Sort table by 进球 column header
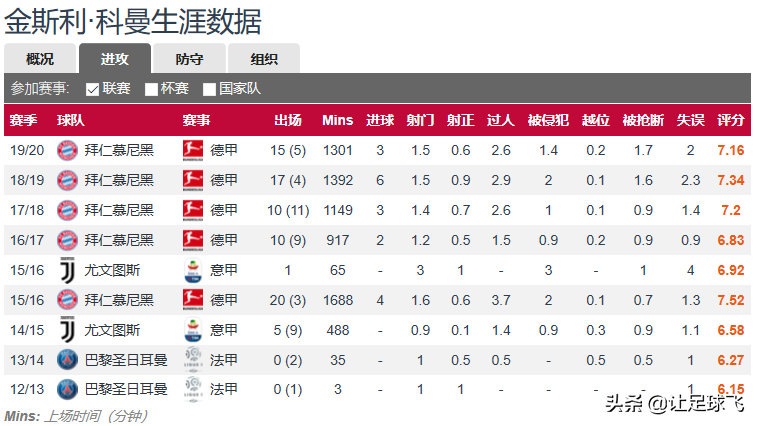 [380, 120]
